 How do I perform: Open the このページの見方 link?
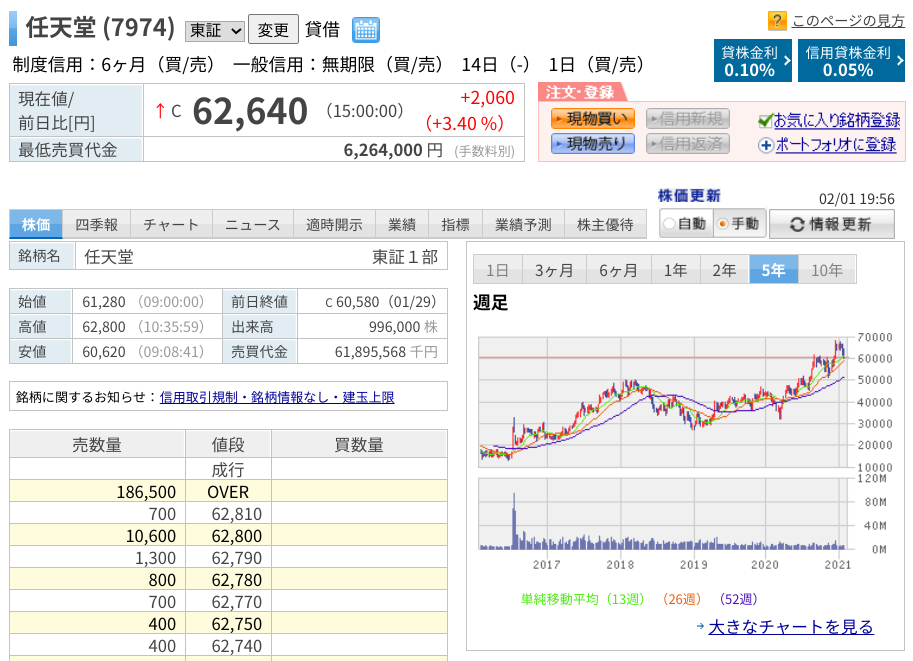click(x=848, y=21)
